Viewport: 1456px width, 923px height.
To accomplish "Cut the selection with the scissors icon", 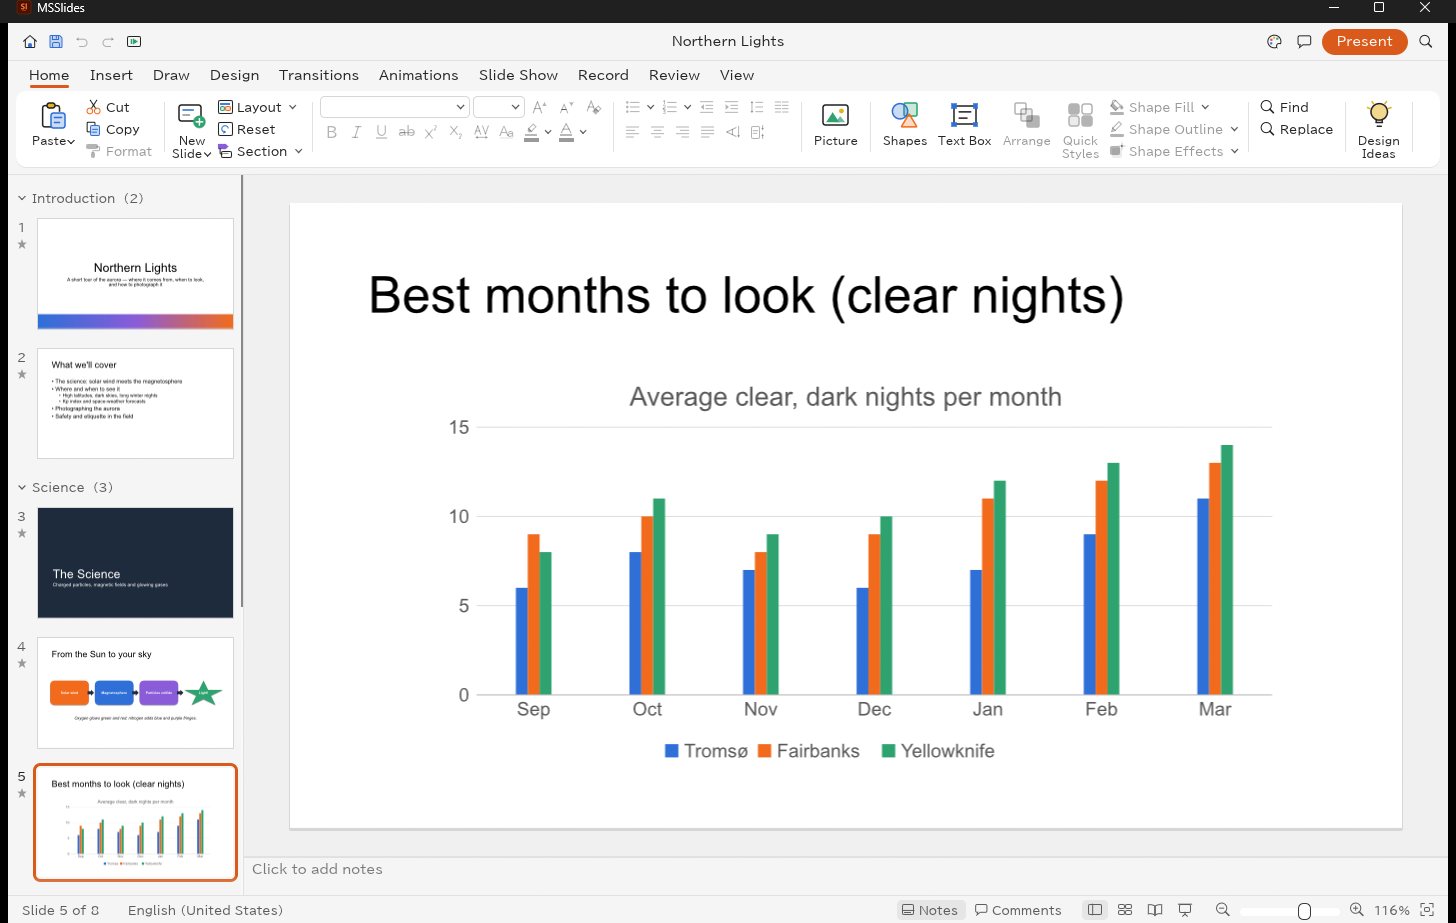I will coord(108,107).
